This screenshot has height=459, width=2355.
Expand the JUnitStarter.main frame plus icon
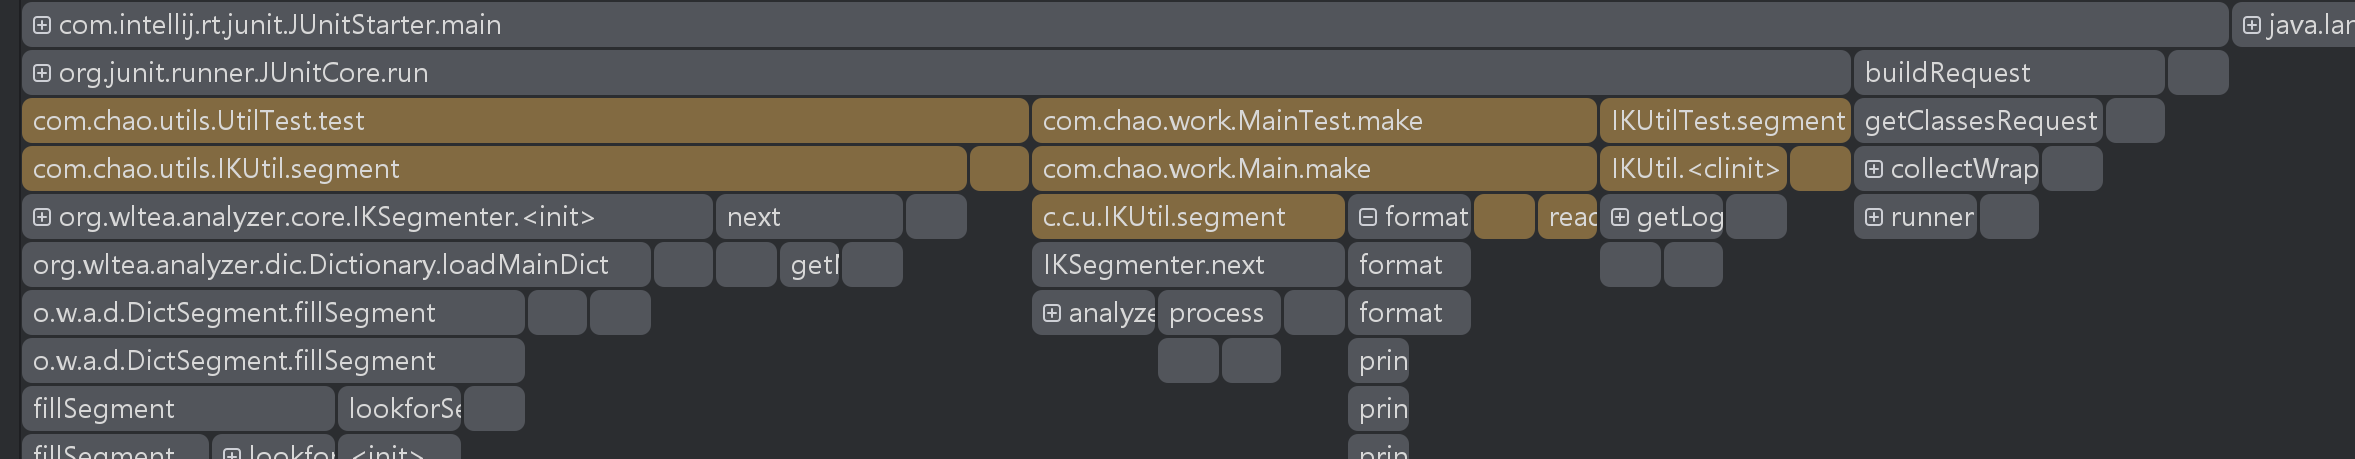pyautogui.click(x=42, y=25)
